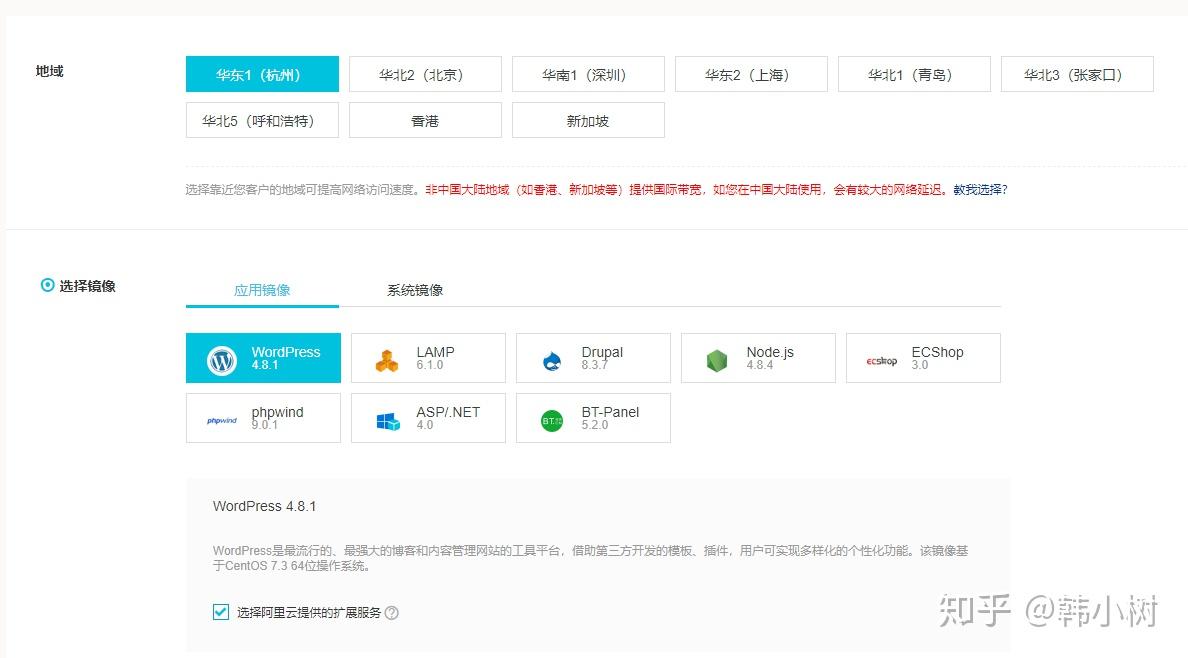Select region 华北5（呼和浩特）
1188x658 pixels.
pos(262,121)
